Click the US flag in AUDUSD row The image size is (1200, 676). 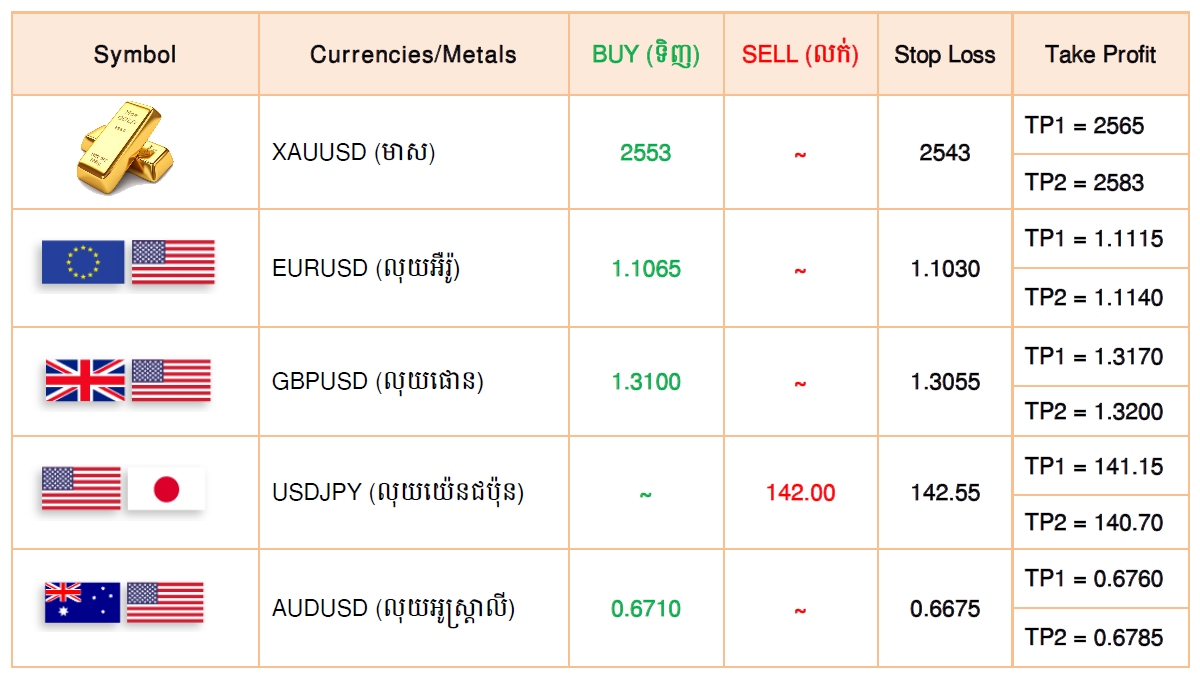click(165, 603)
